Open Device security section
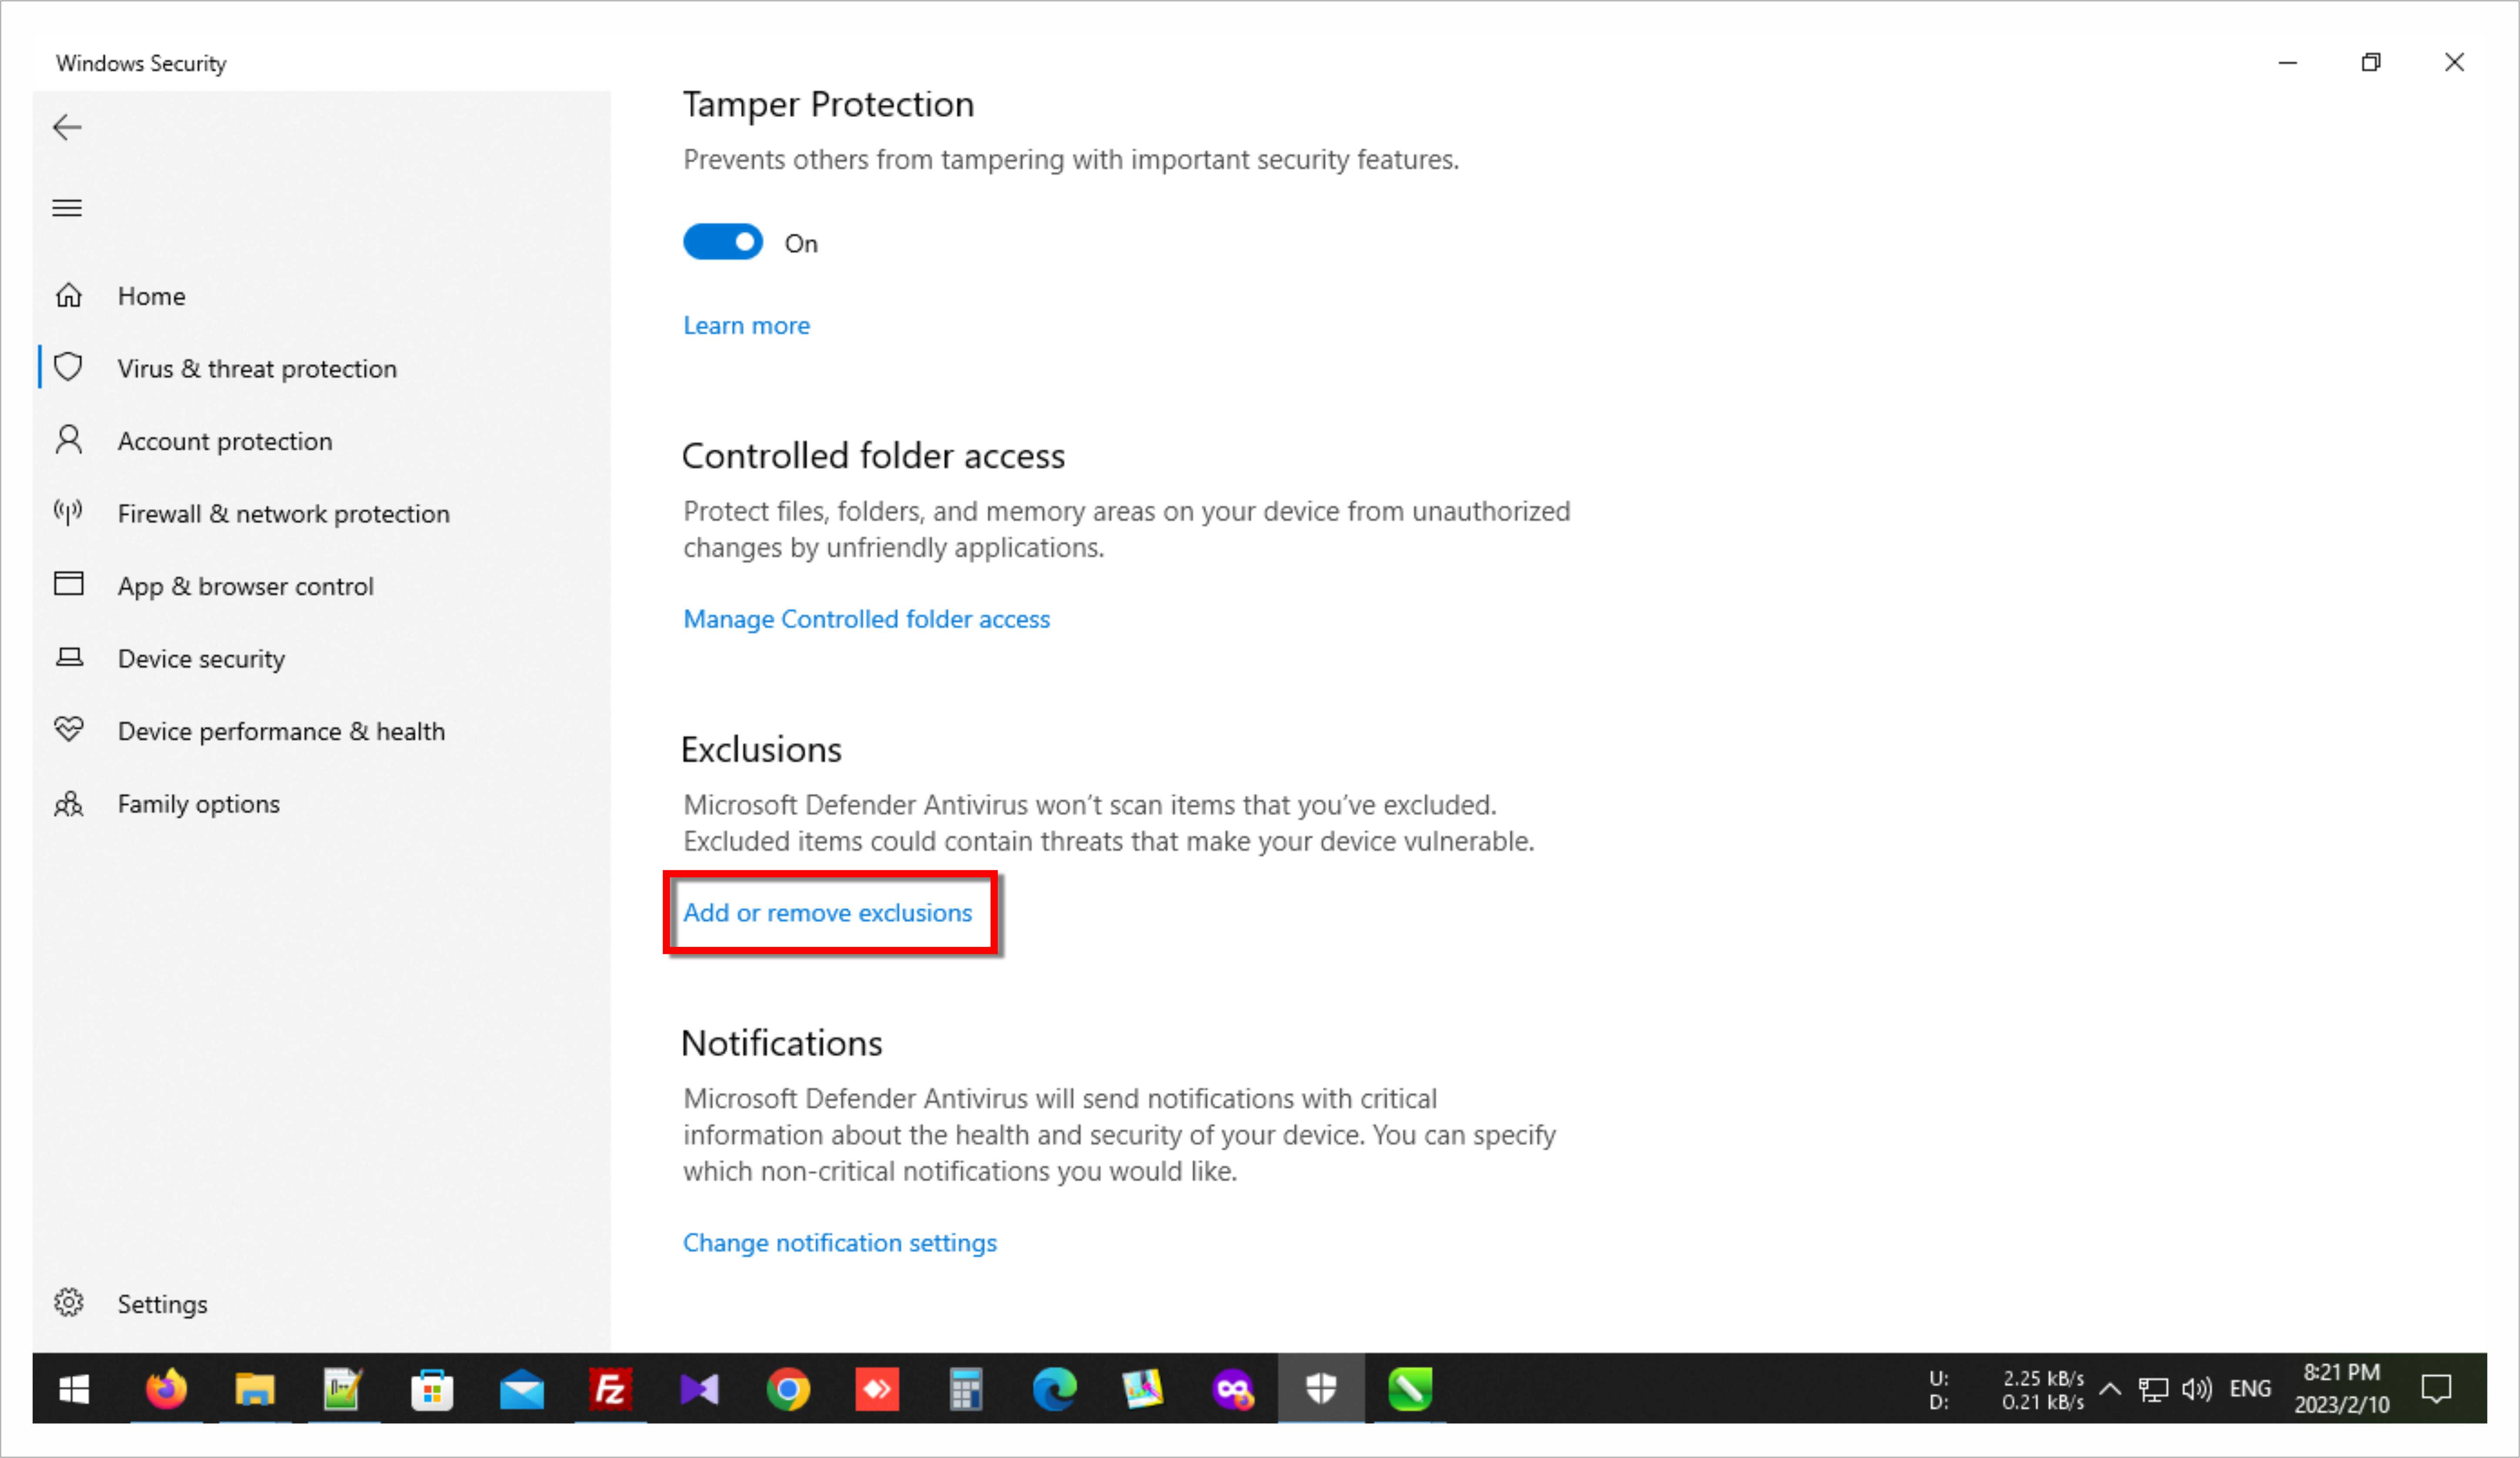 201,658
